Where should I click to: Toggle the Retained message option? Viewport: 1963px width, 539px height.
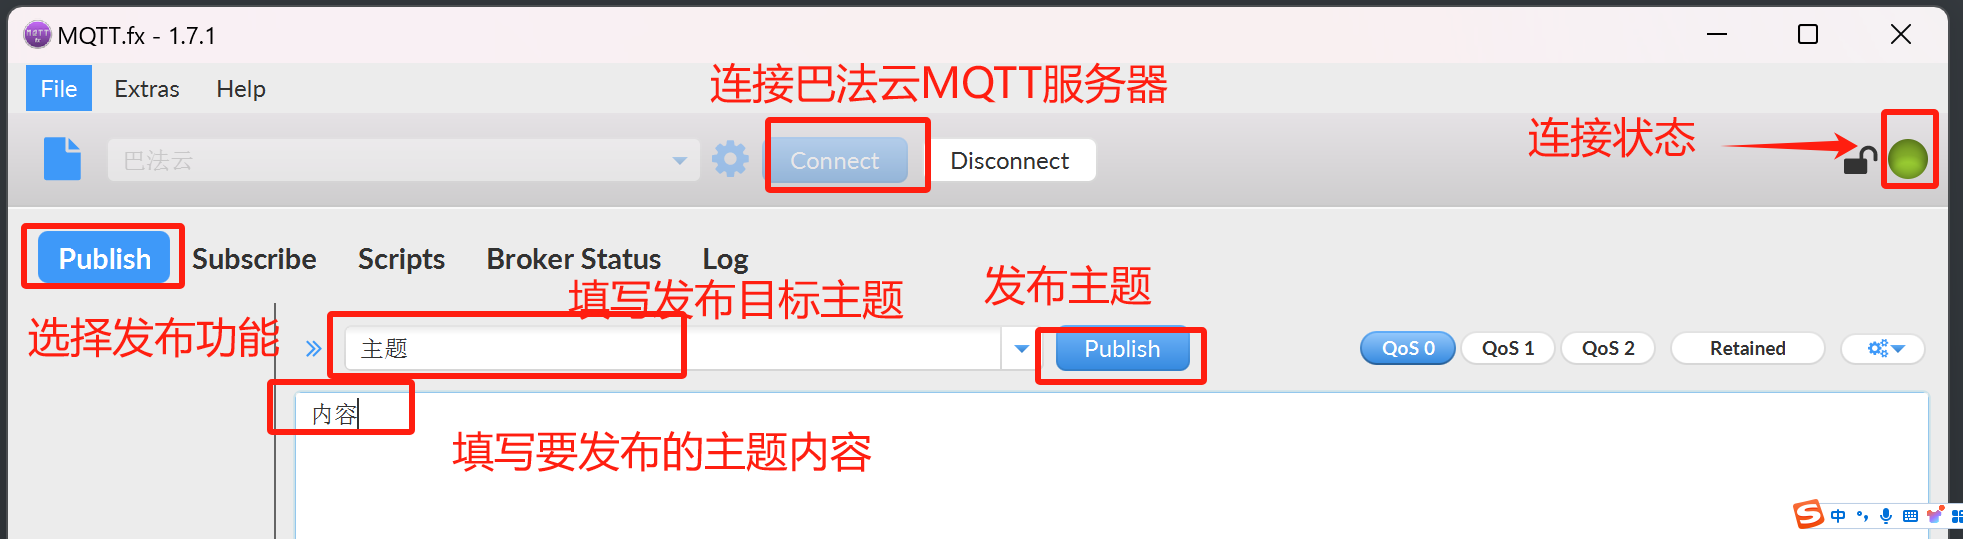pyautogui.click(x=1747, y=348)
